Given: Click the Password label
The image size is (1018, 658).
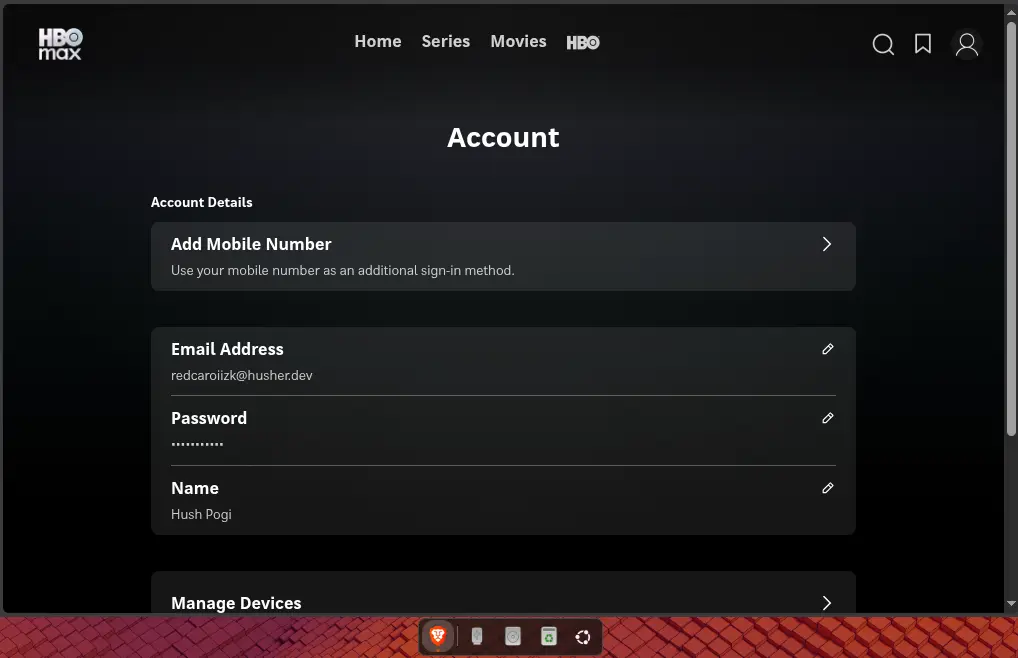Looking at the screenshot, I should [209, 418].
